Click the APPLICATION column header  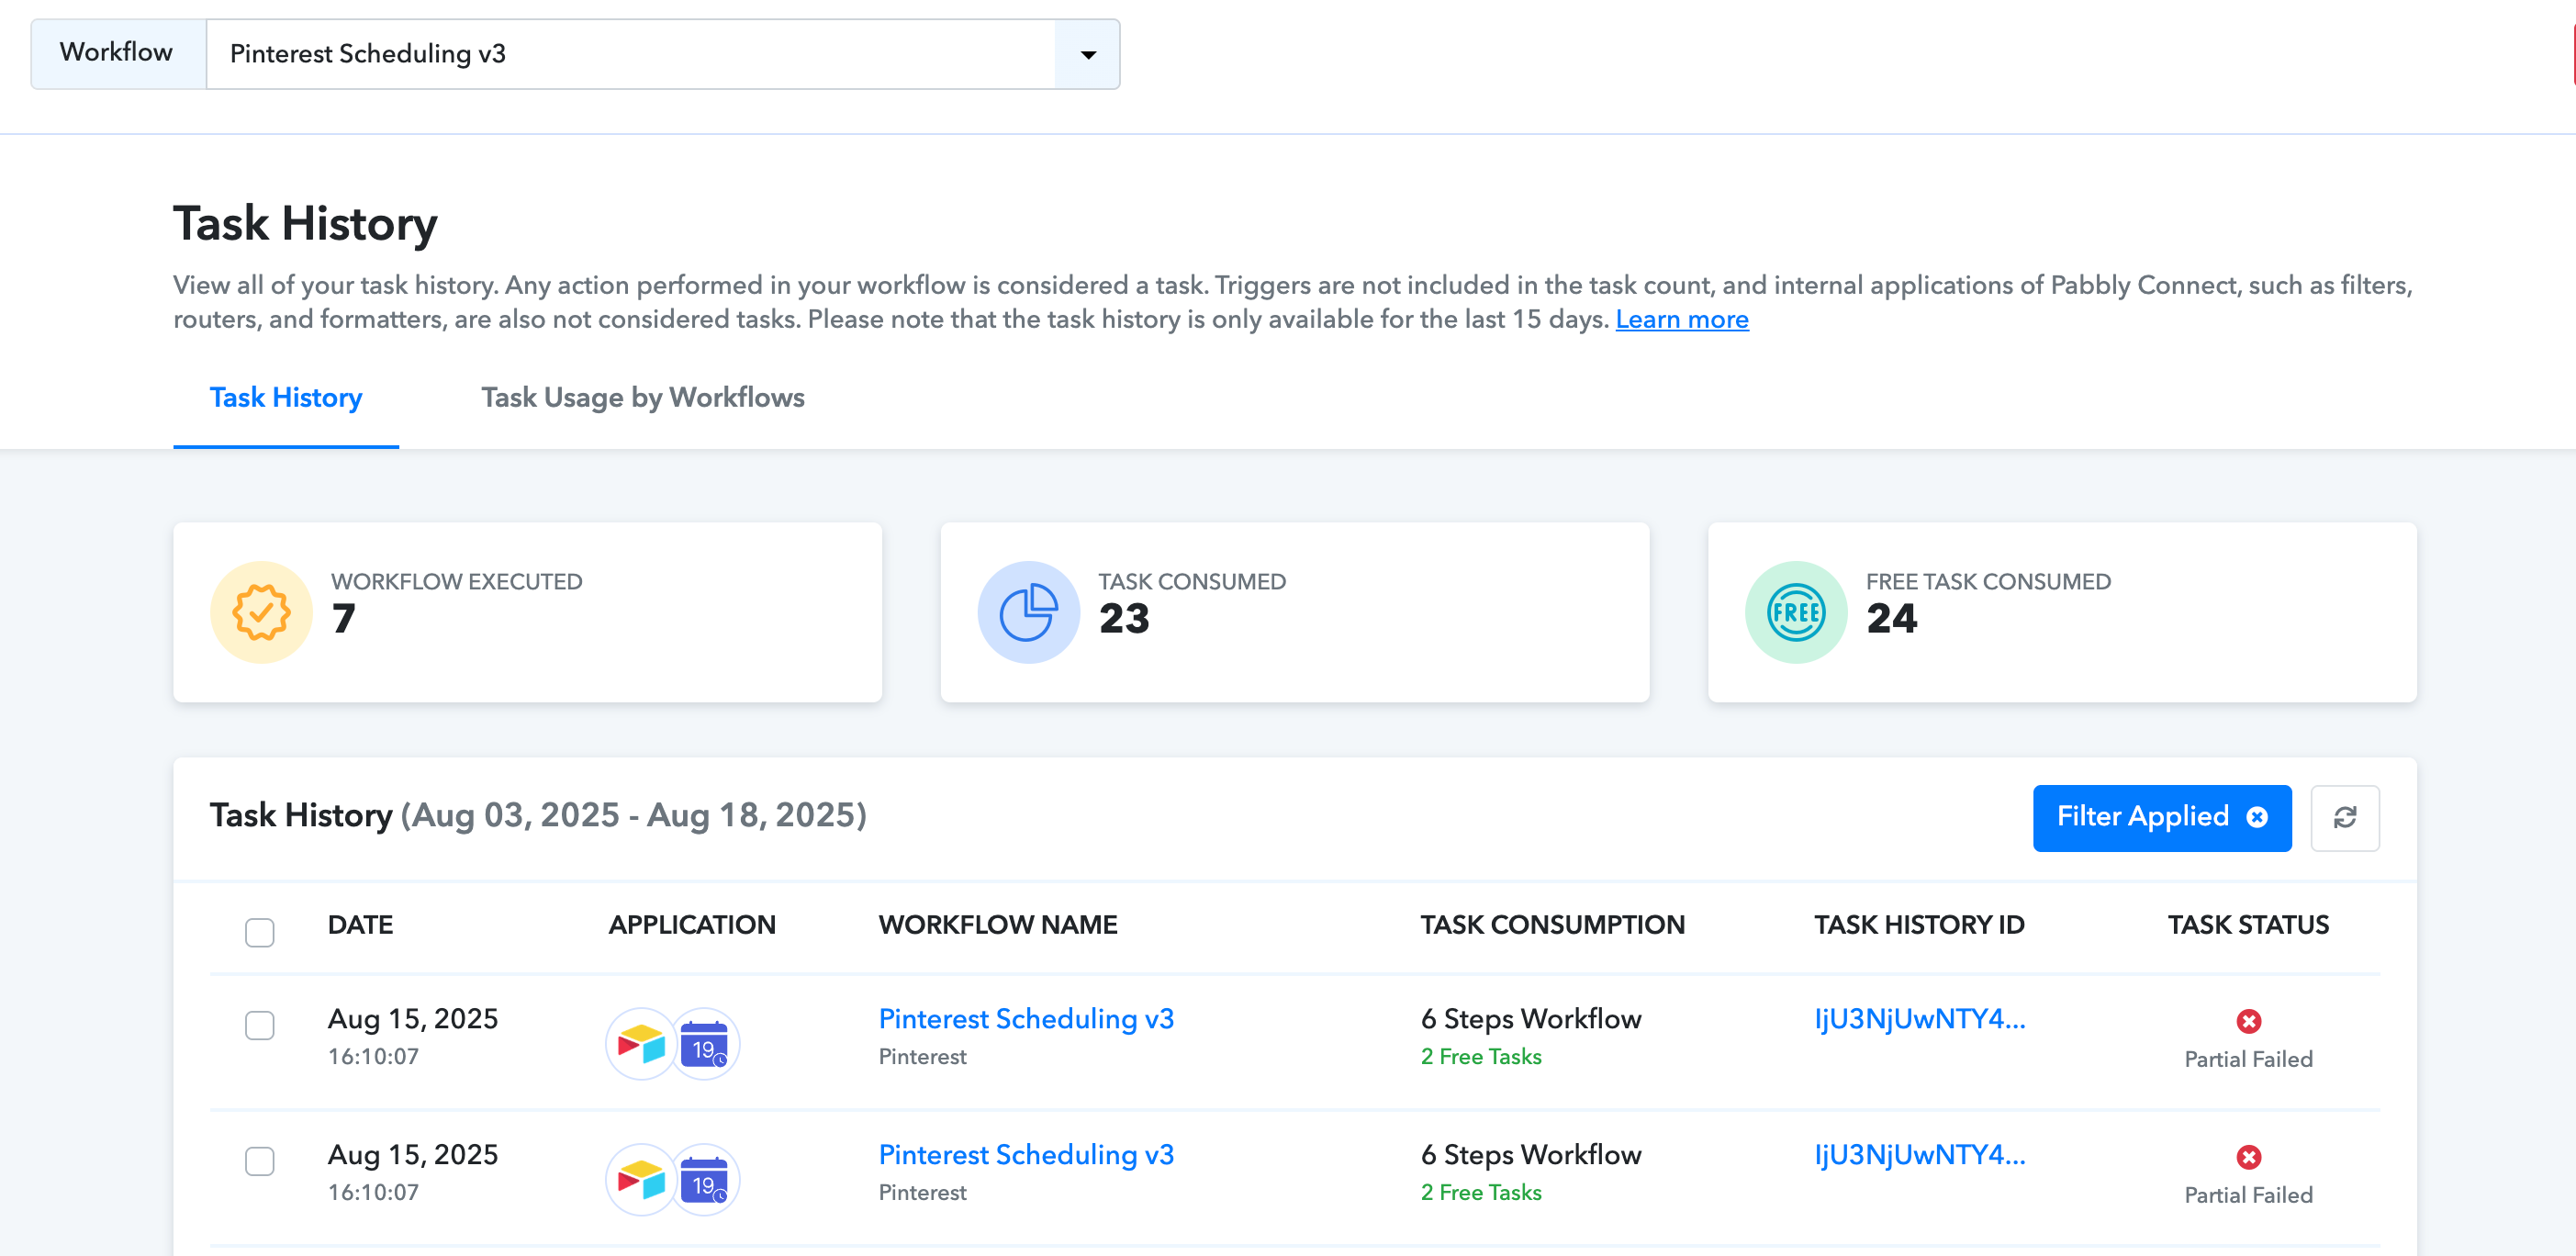[692, 925]
